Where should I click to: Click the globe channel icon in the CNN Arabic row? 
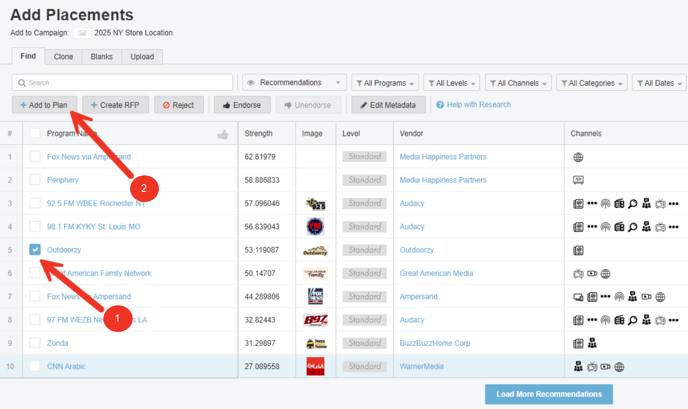[x=619, y=367]
